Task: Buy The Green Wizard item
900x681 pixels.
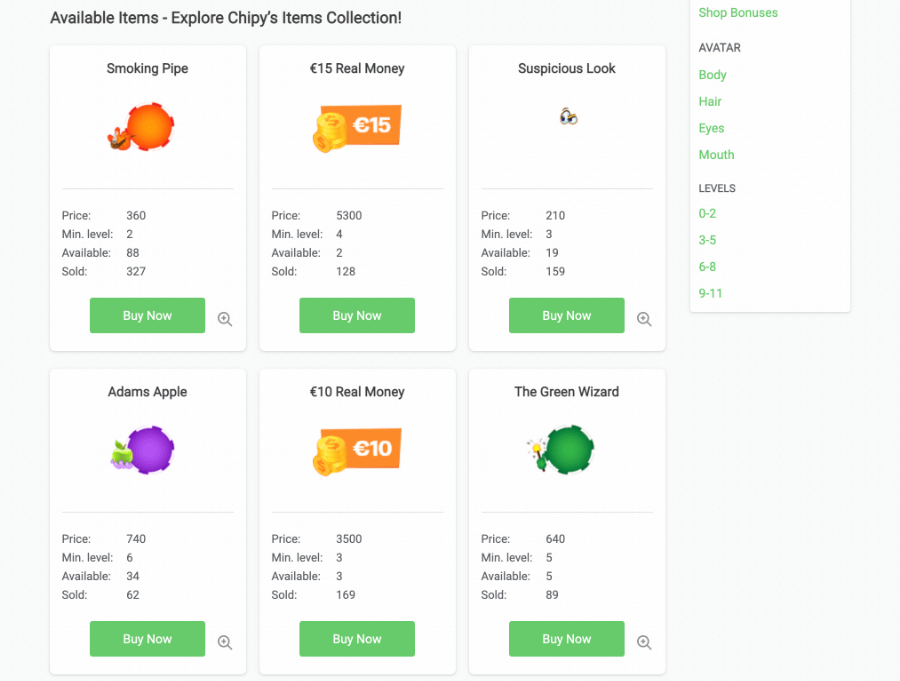Action: click(566, 639)
